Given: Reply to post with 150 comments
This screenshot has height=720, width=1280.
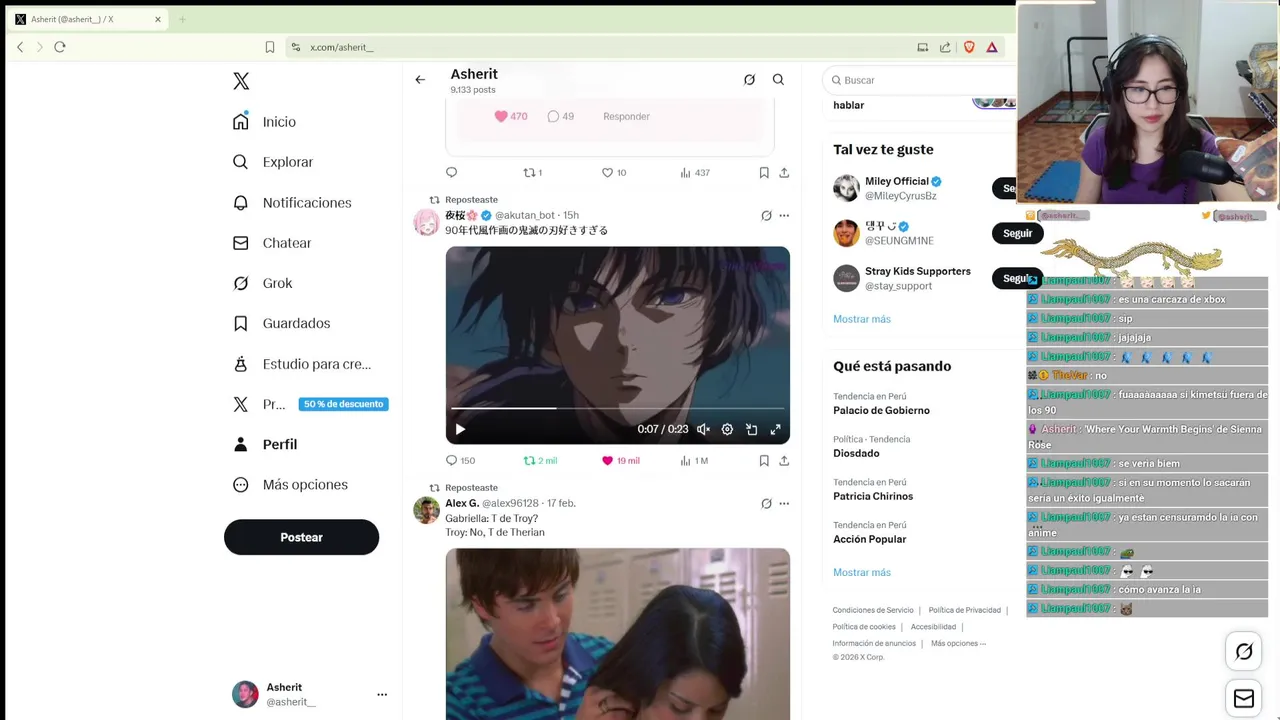Looking at the screenshot, I should point(451,460).
